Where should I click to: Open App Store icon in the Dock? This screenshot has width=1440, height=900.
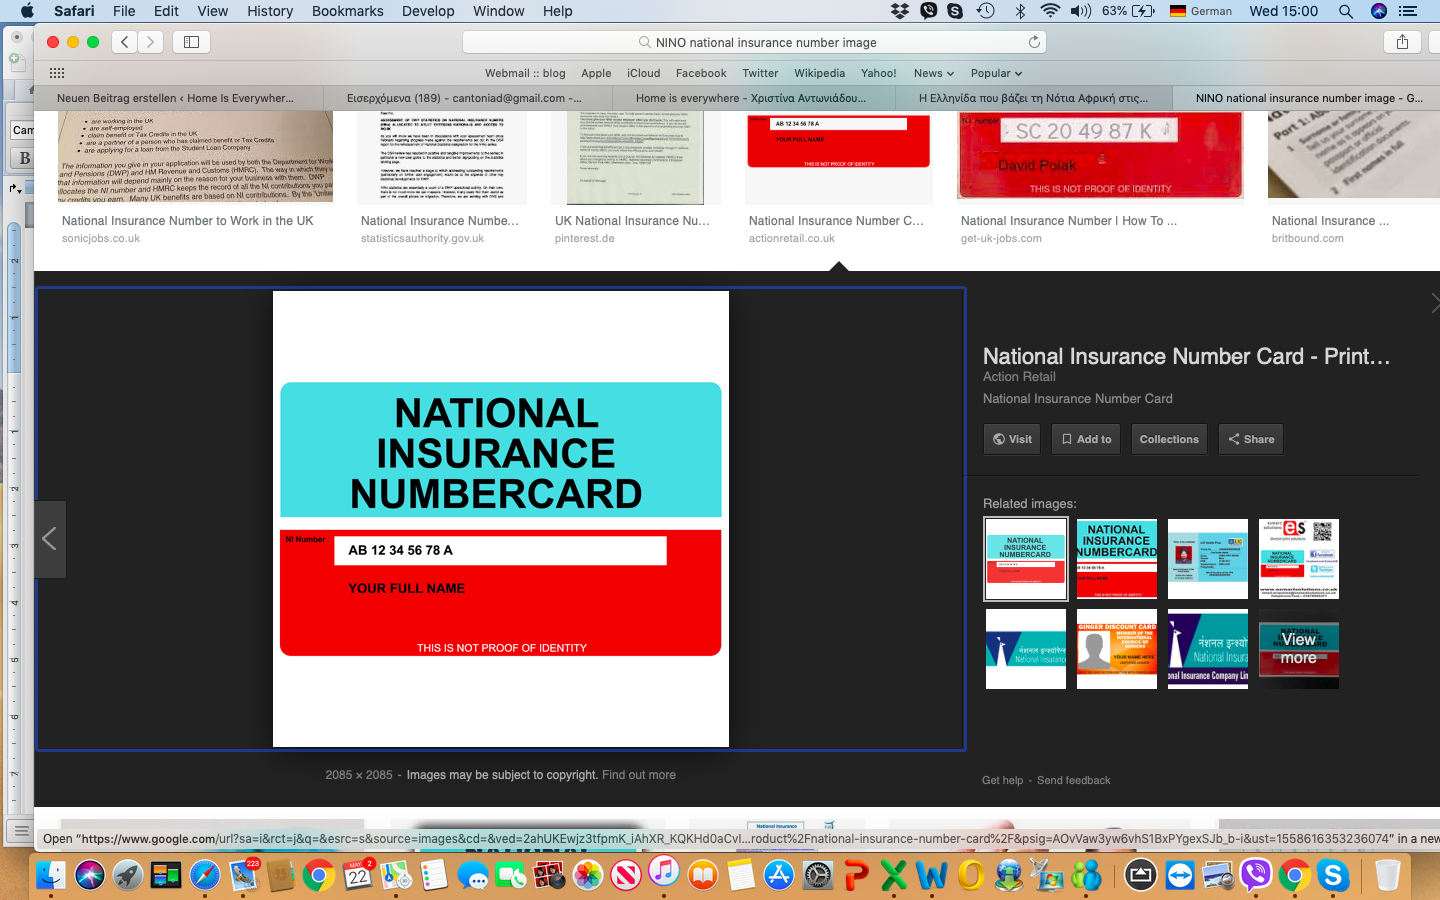pos(778,875)
